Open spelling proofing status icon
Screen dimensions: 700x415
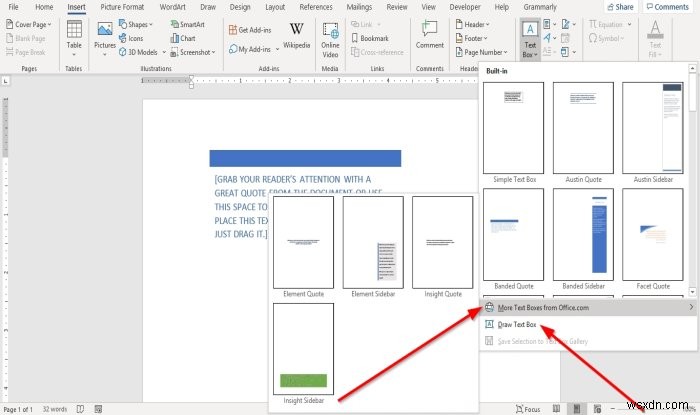[x=80, y=409]
